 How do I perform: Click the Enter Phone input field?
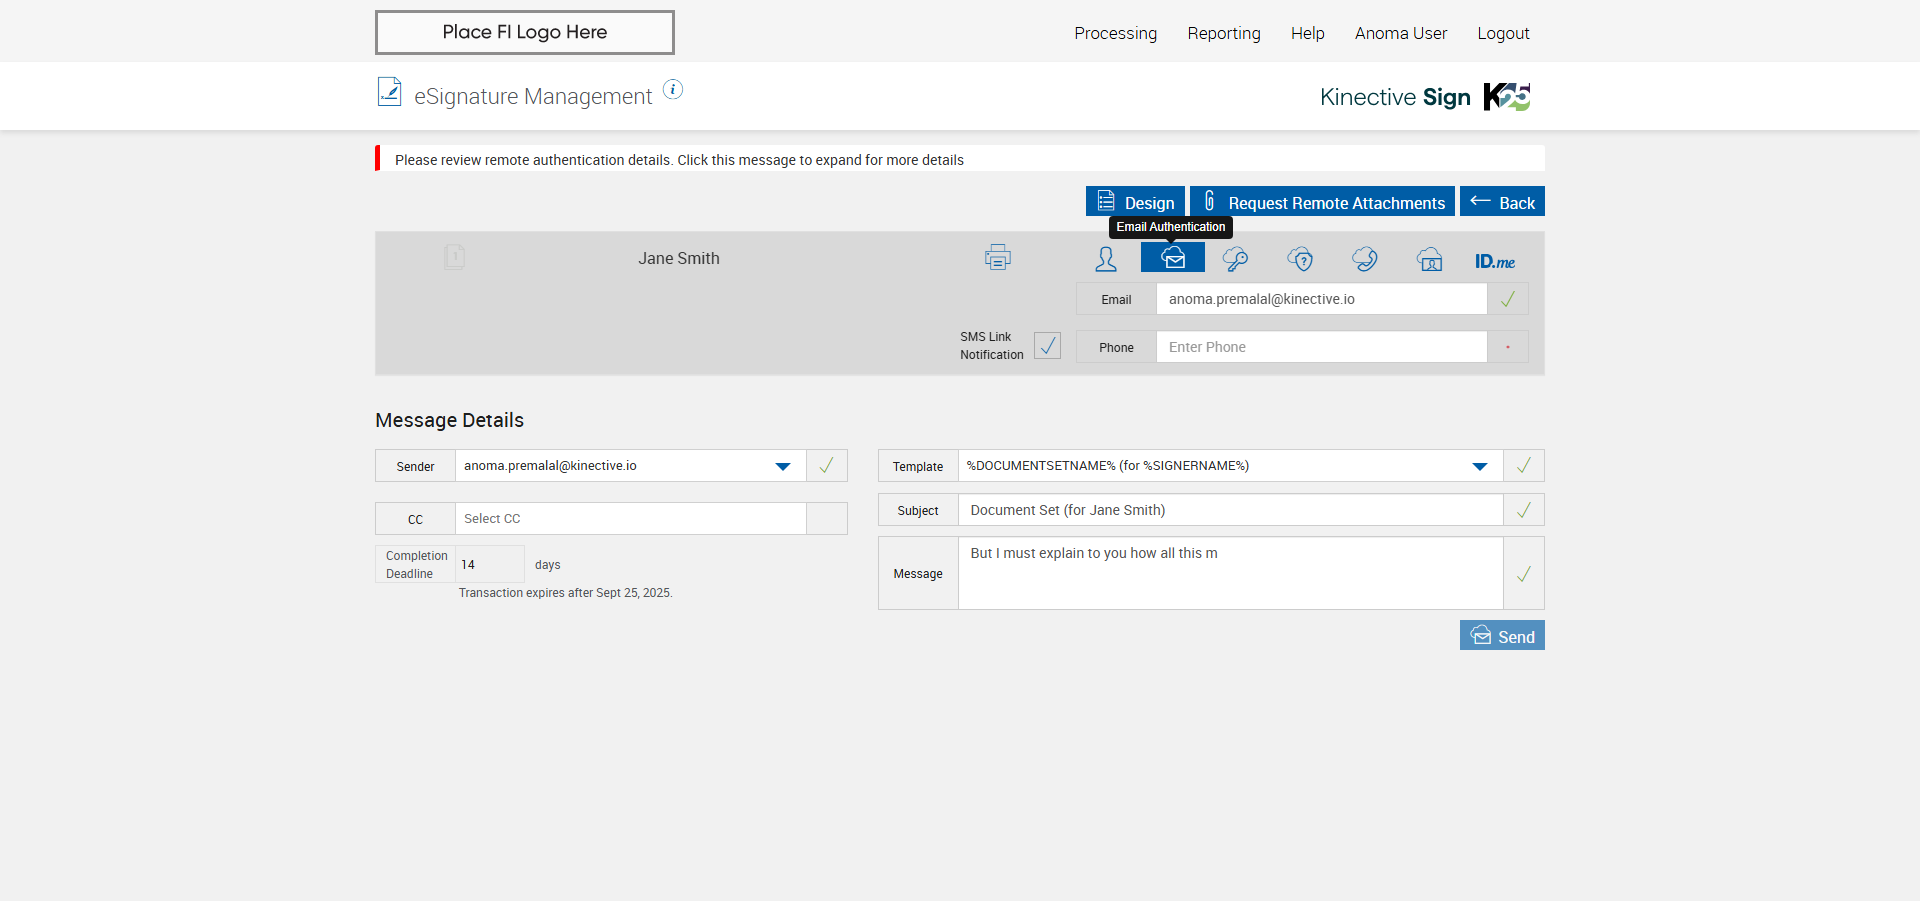[x=1320, y=347]
